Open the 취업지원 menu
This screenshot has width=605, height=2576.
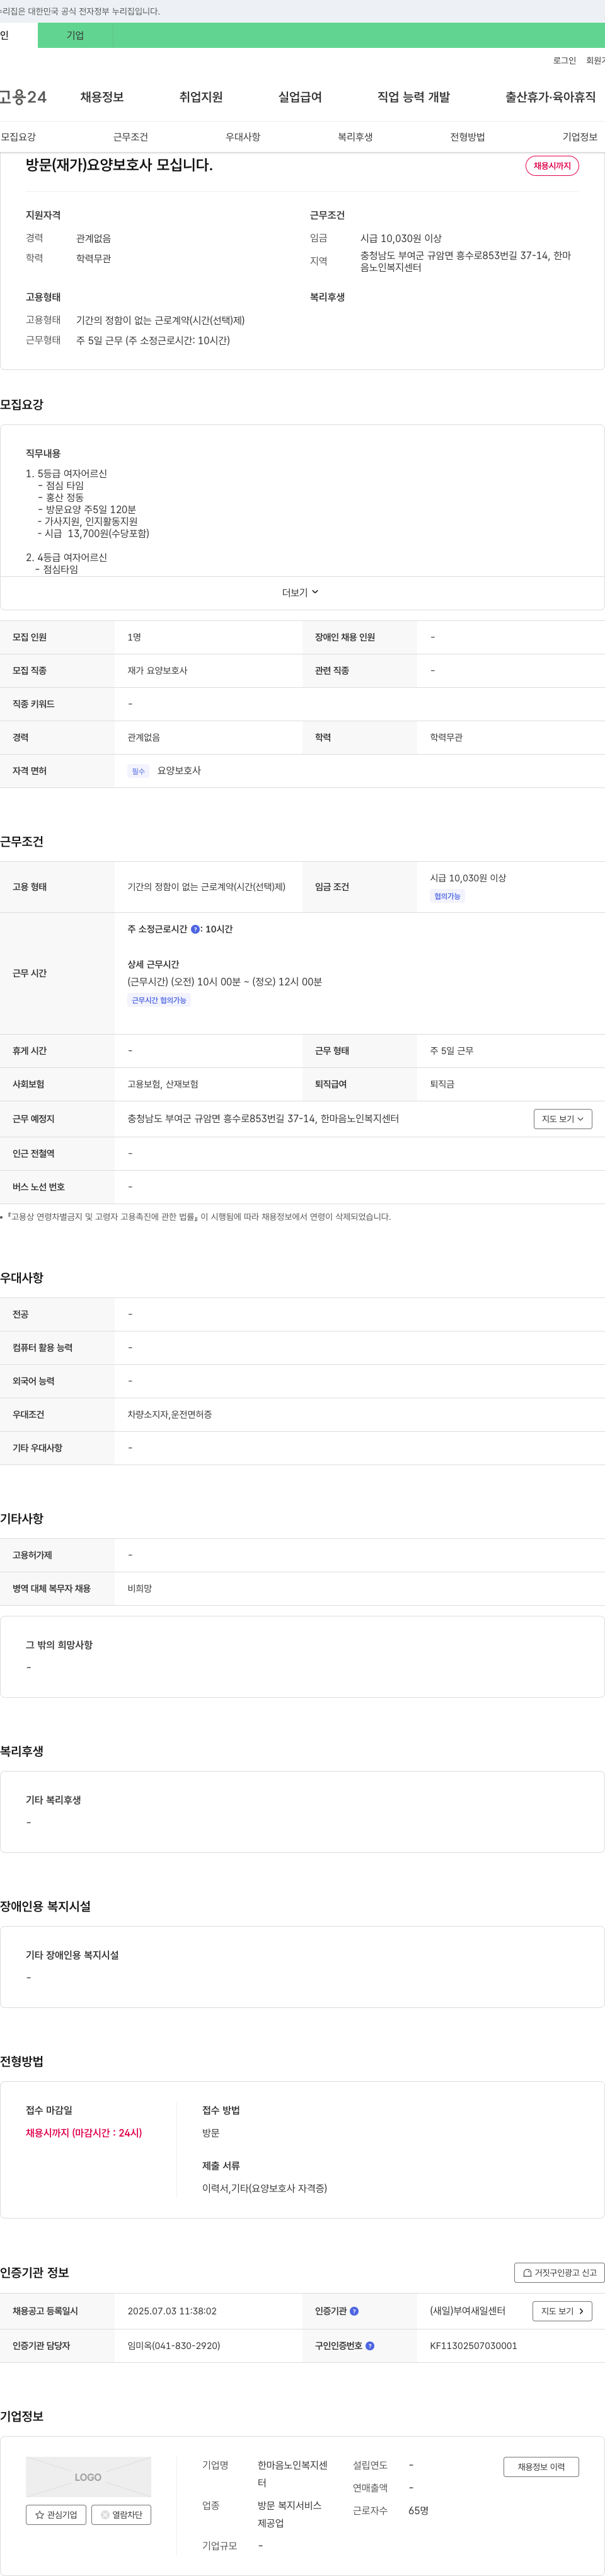pyautogui.click(x=201, y=97)
